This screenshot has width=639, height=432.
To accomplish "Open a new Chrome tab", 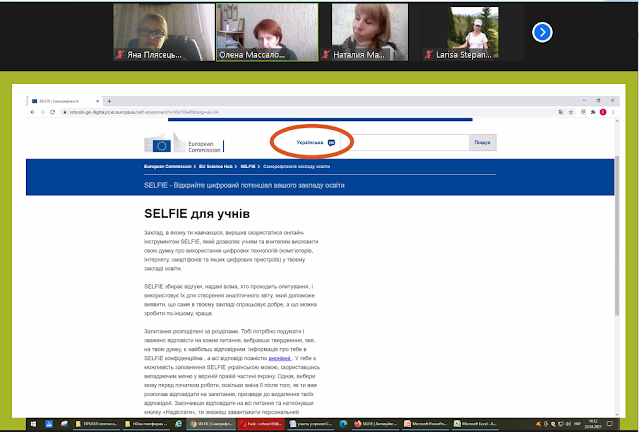I will click(109, 101).
